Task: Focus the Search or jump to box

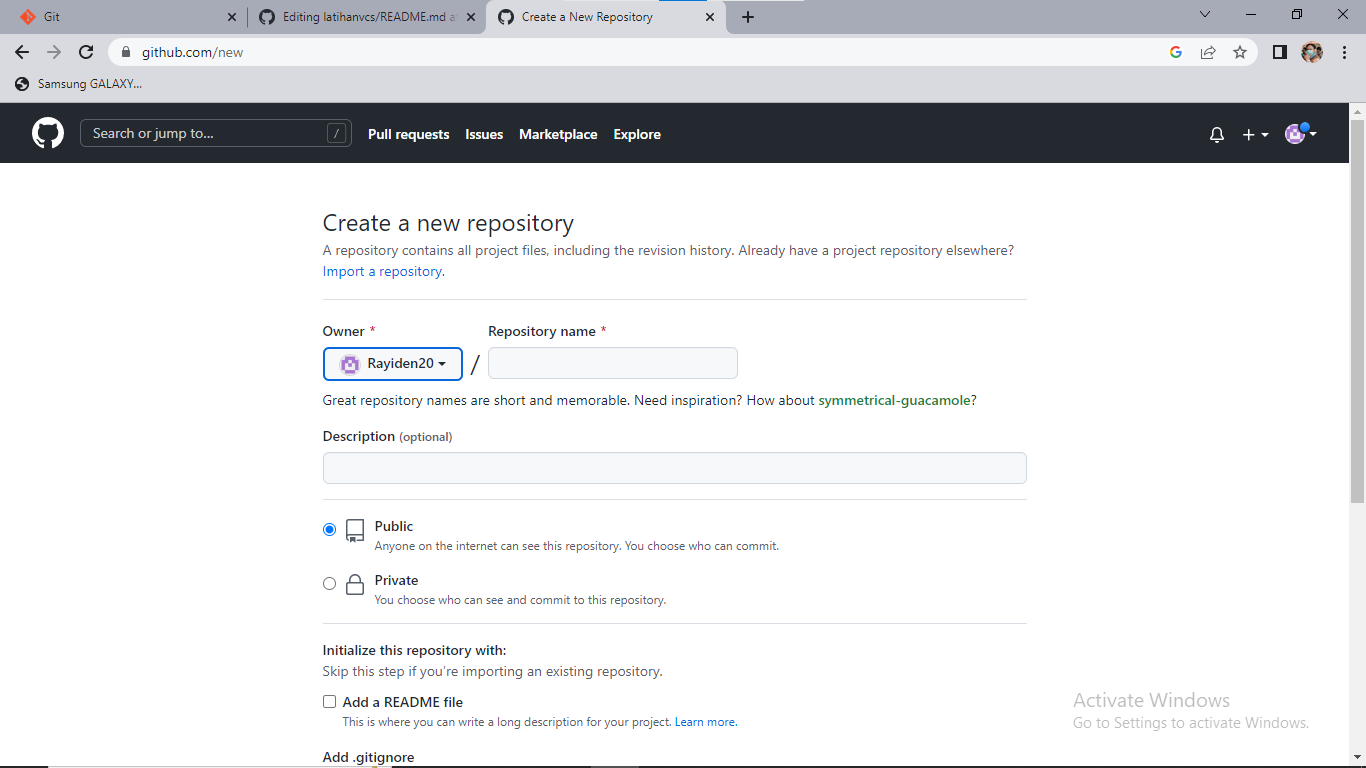Action: [216, 133]
